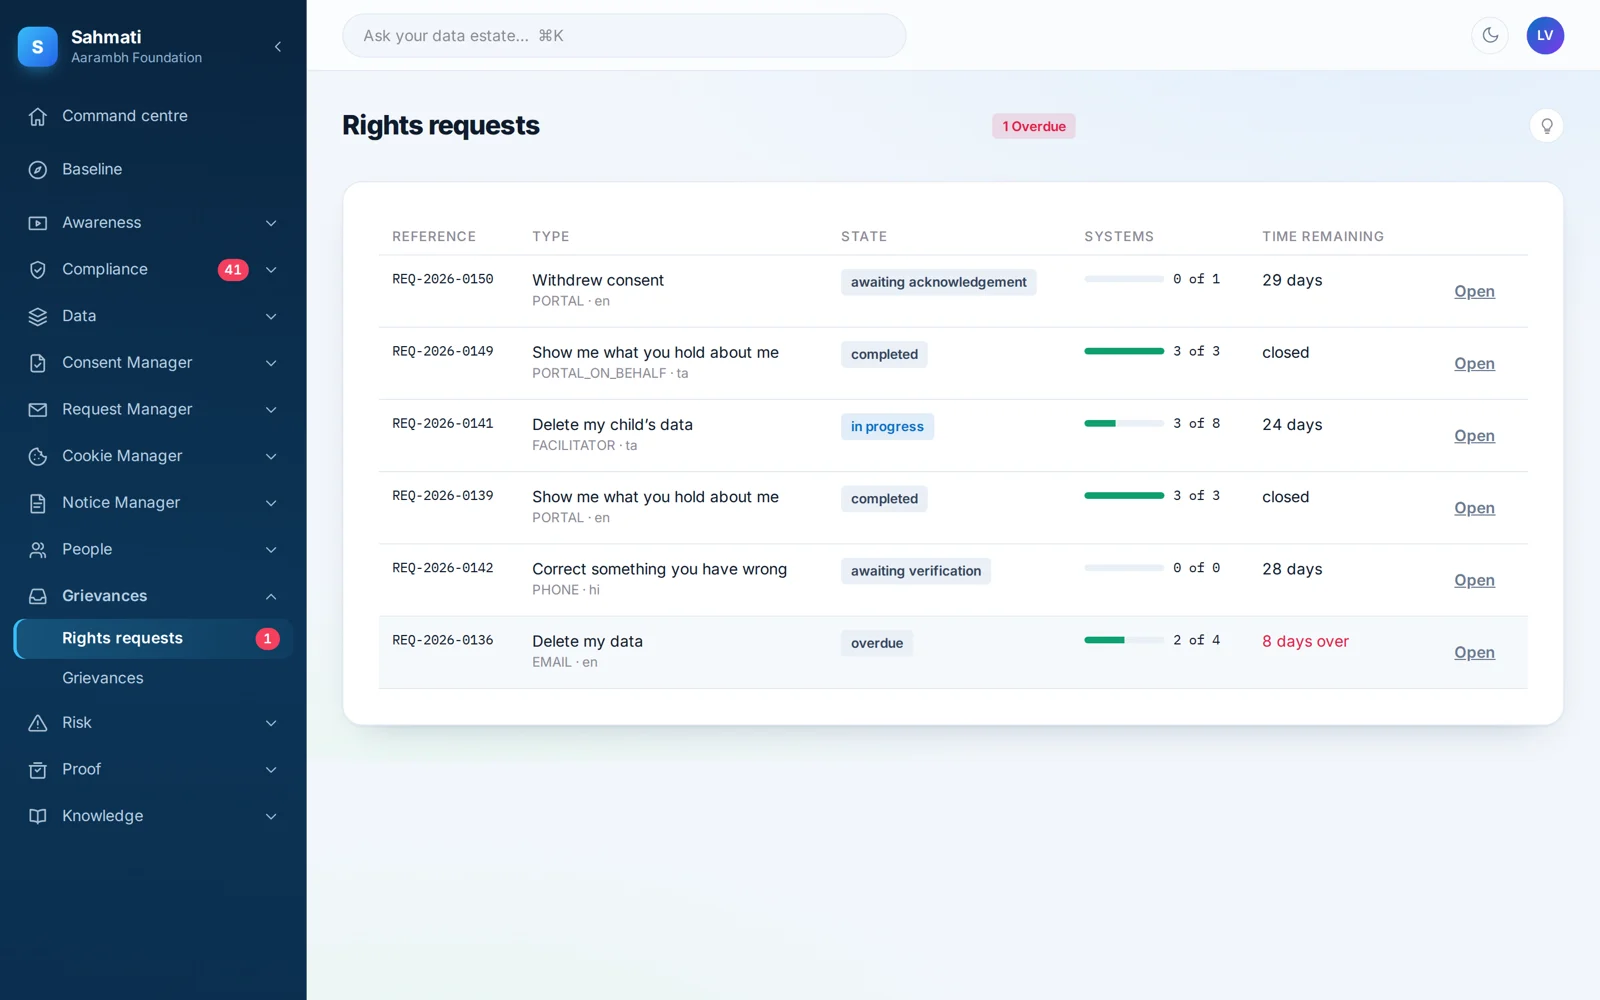The height and width of the screenshot is (1000, 1600).
Task: Click the Cookie Manager cookie icon
Action: pos(38,456)
